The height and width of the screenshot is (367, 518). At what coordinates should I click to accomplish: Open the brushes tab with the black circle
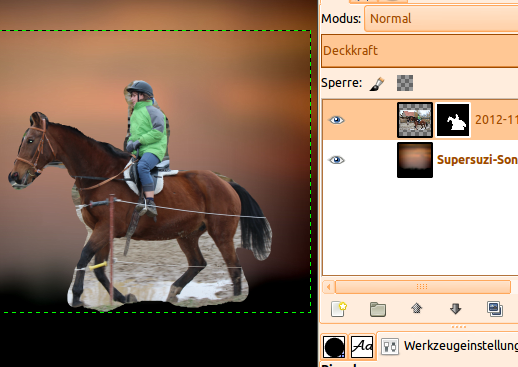click(x=334, y=347)
